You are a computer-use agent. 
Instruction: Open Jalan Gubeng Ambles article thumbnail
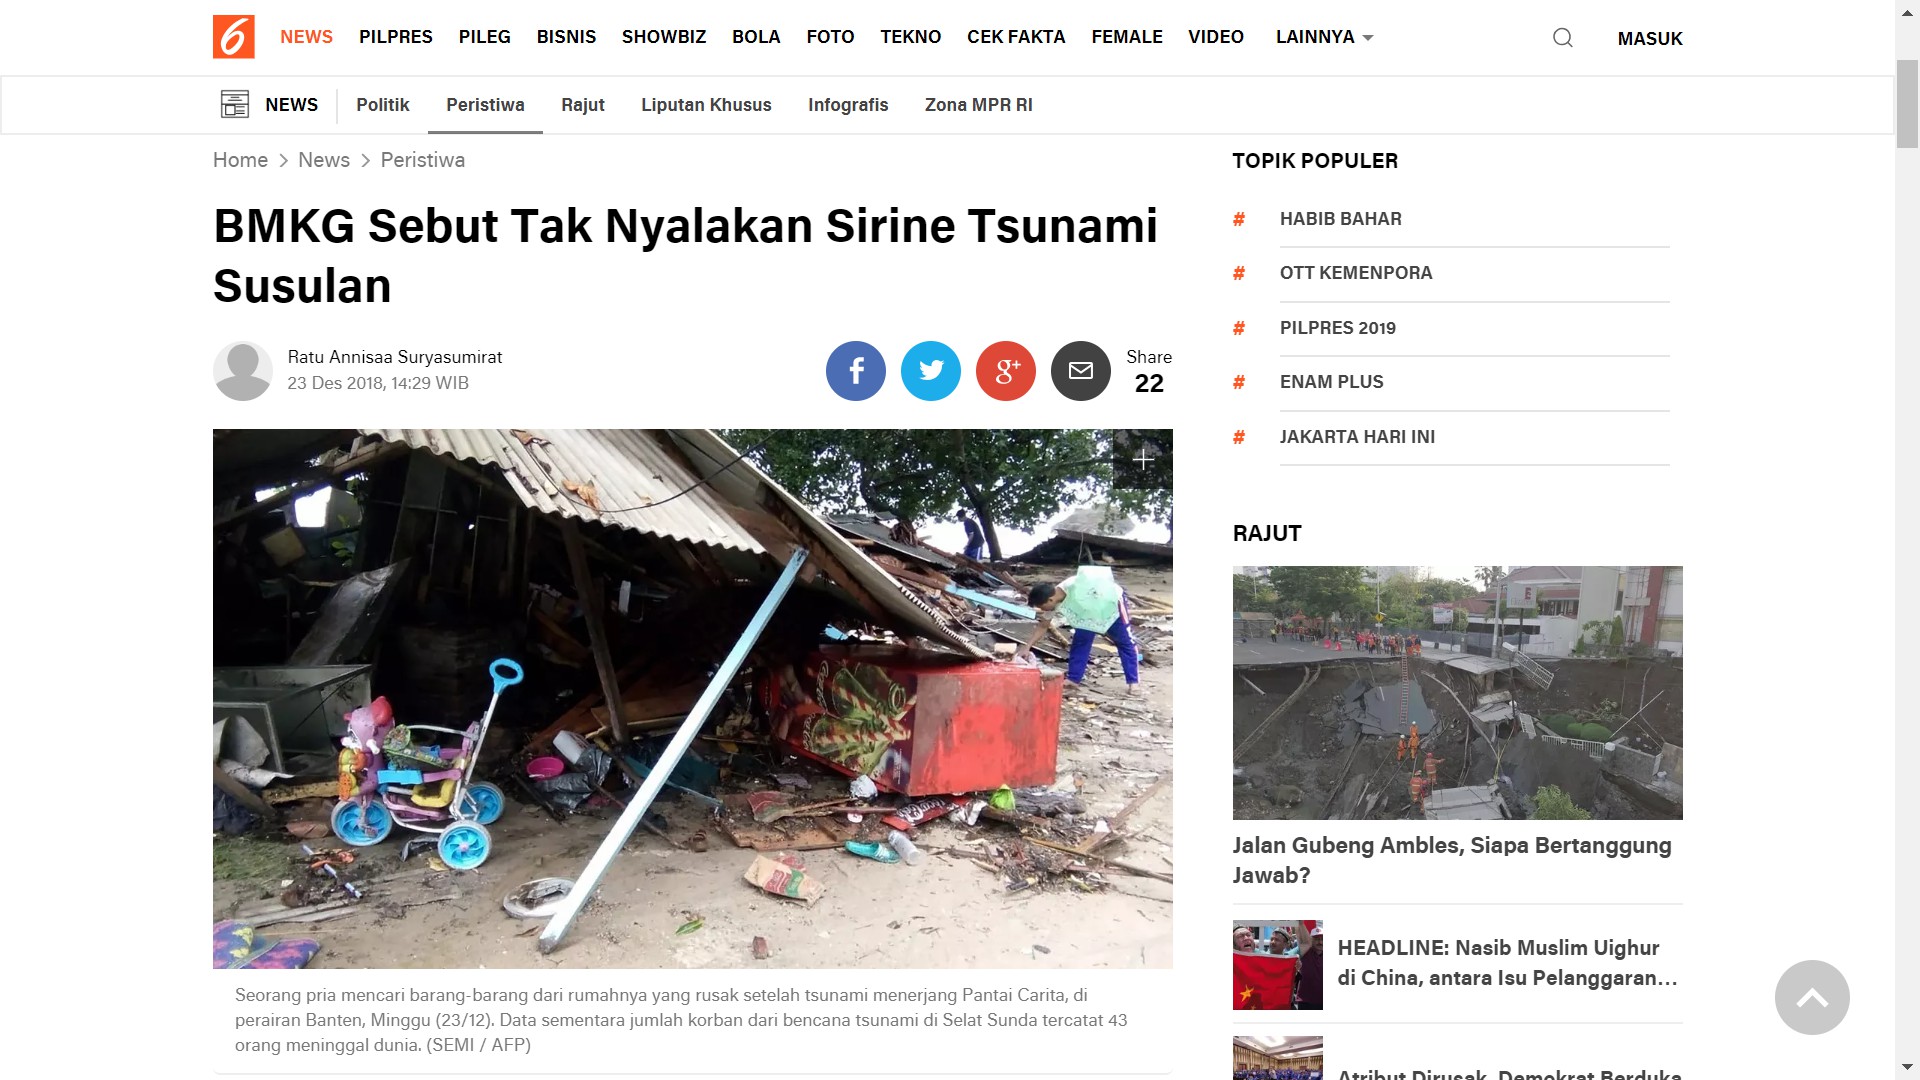click(x=1457, y=693)
